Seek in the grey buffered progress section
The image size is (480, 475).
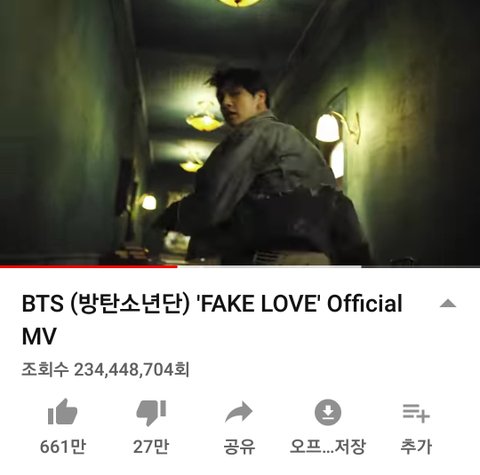(x=269, y=266)
